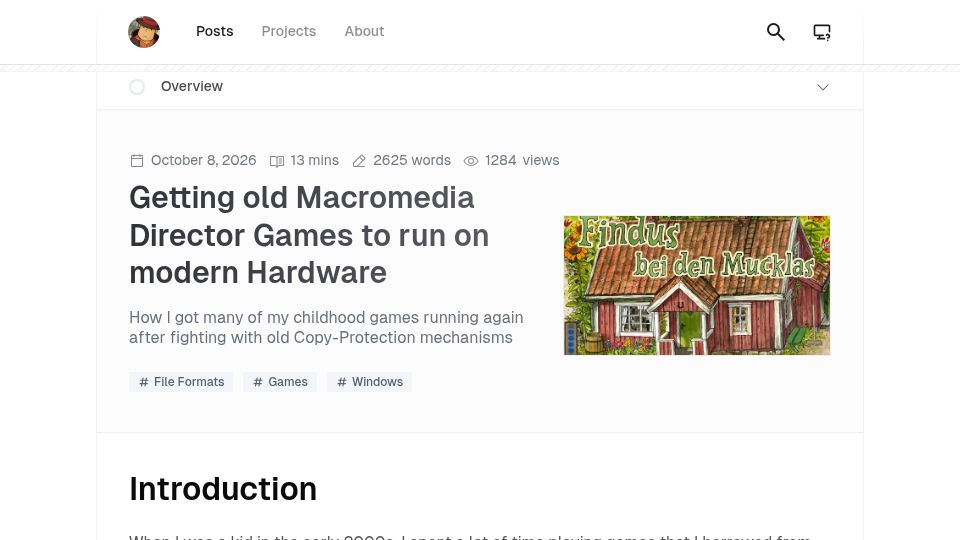Click the 13 mins reading time text
The width and height of the screenshot is (960, 540).
[x=315, y=160]
